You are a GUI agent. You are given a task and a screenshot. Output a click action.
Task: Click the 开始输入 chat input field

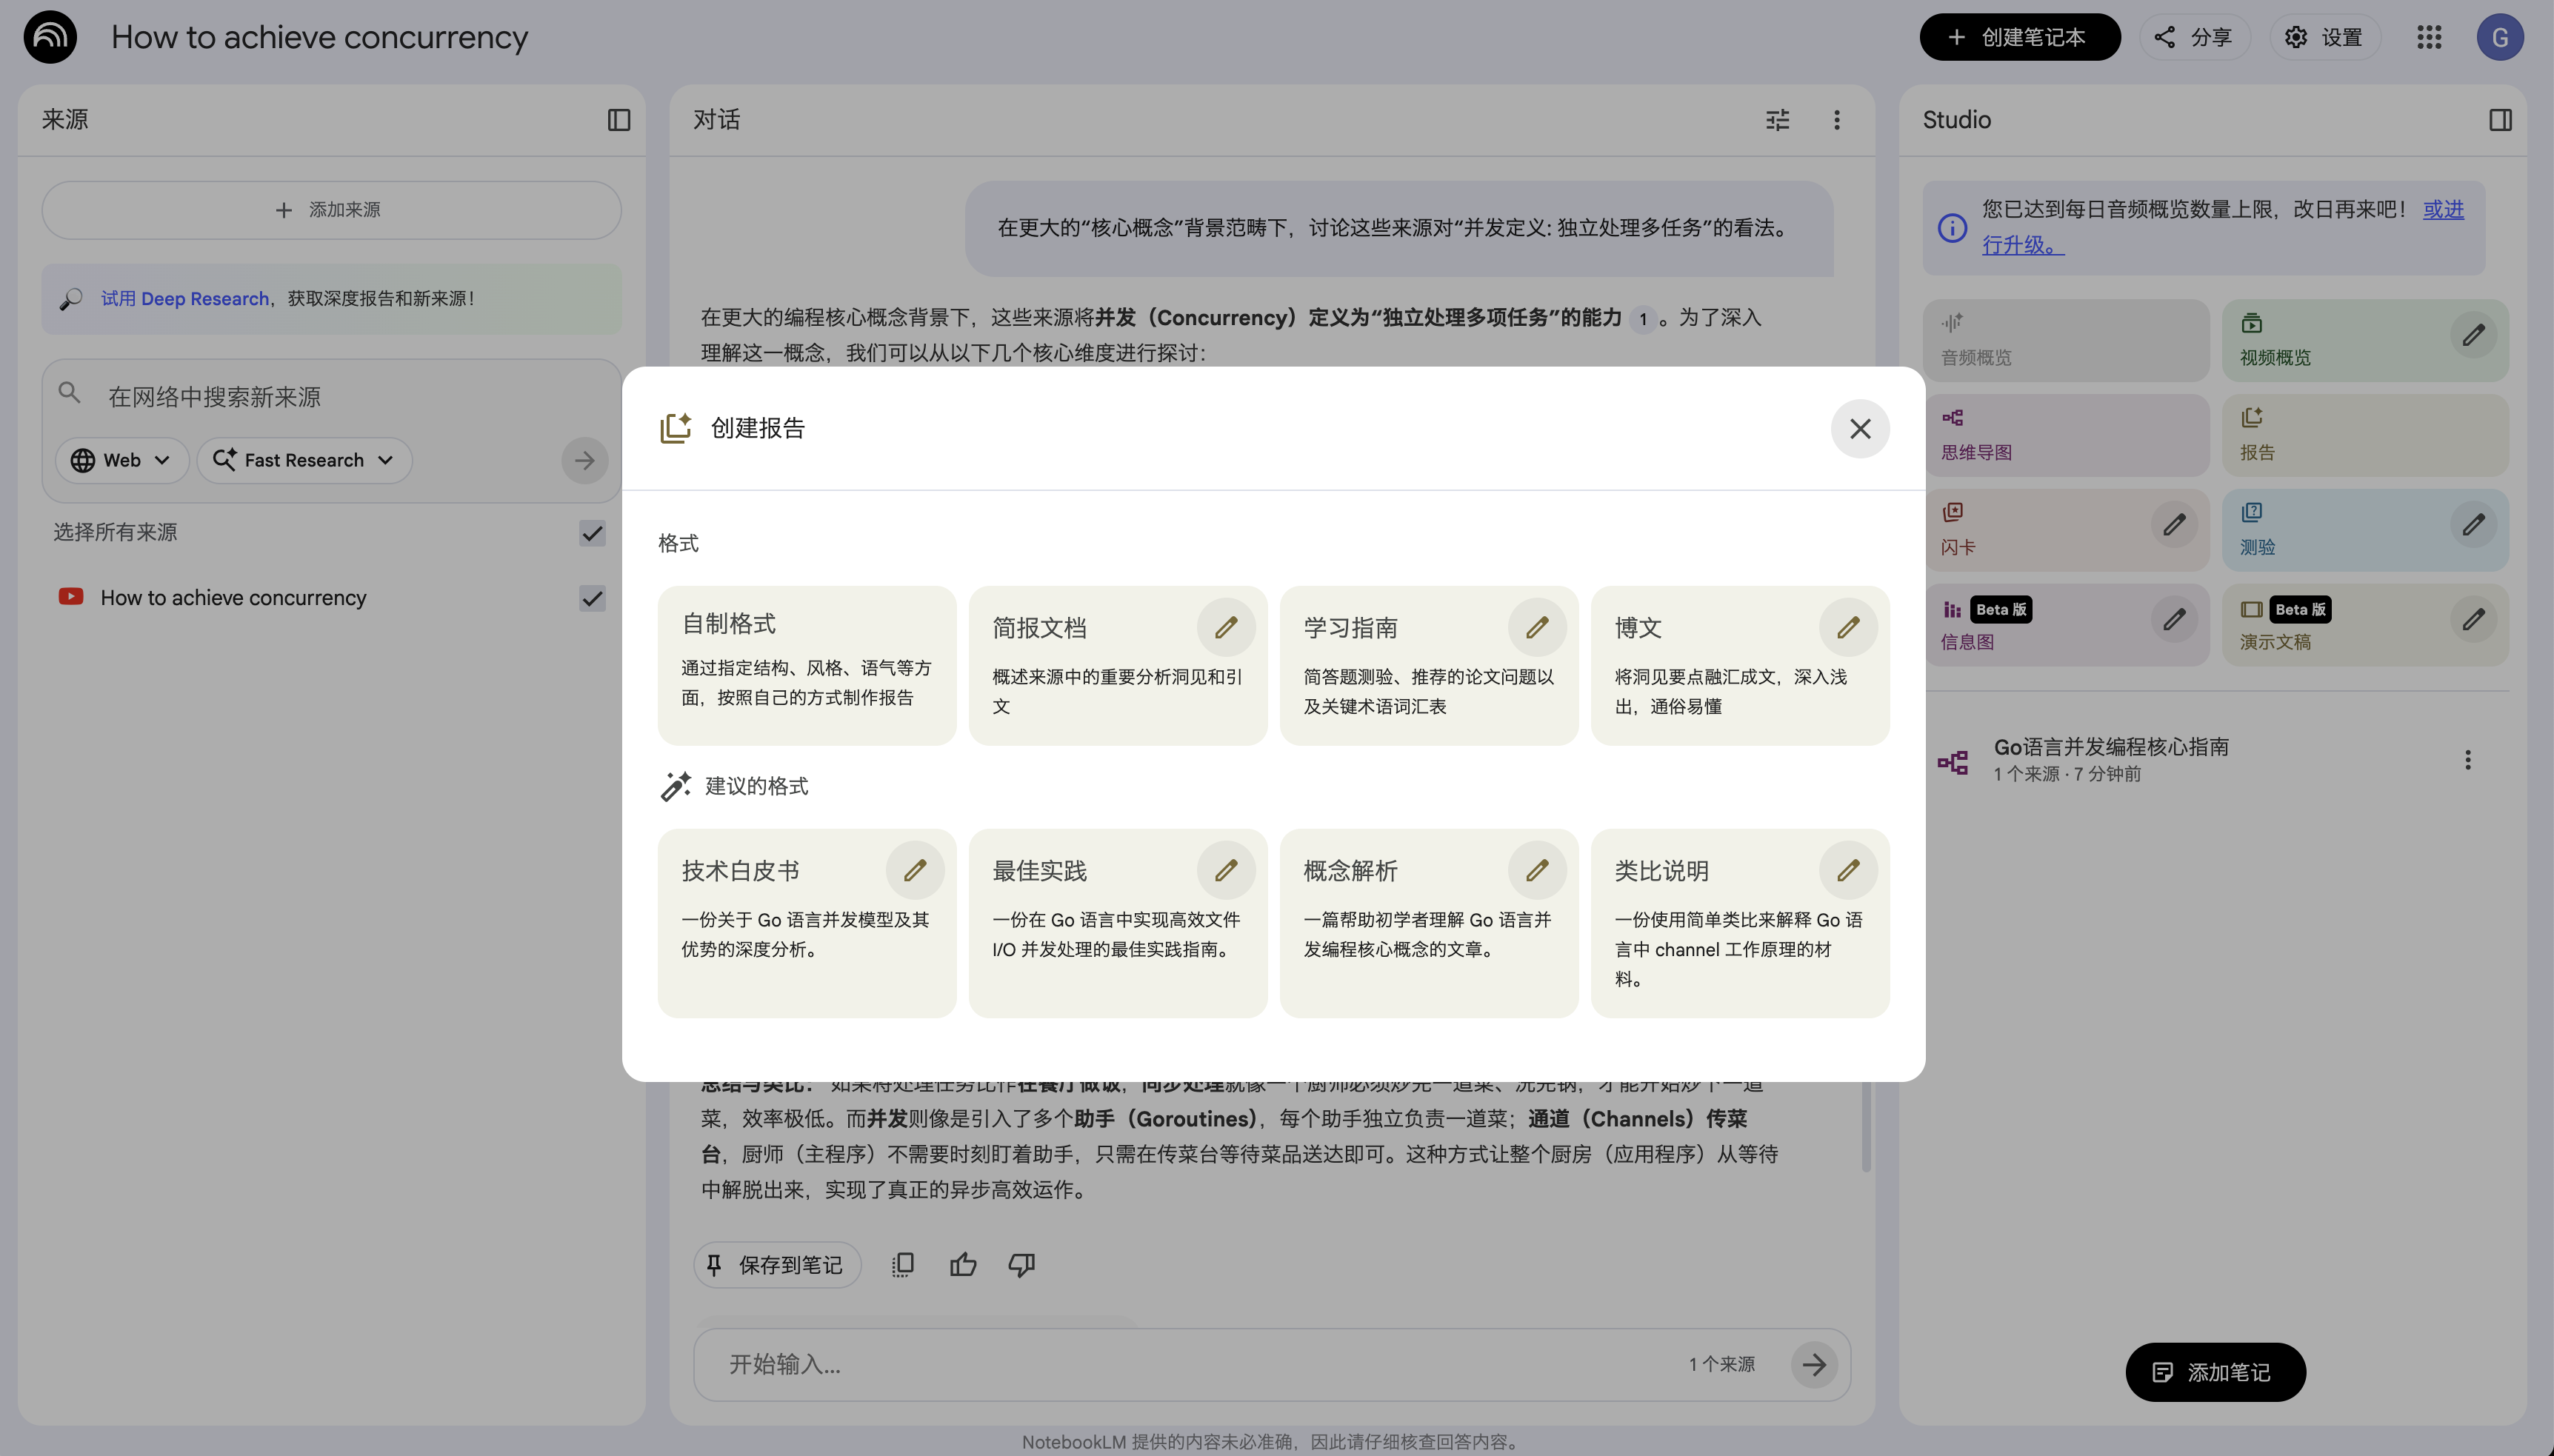coord(1100,1363)
